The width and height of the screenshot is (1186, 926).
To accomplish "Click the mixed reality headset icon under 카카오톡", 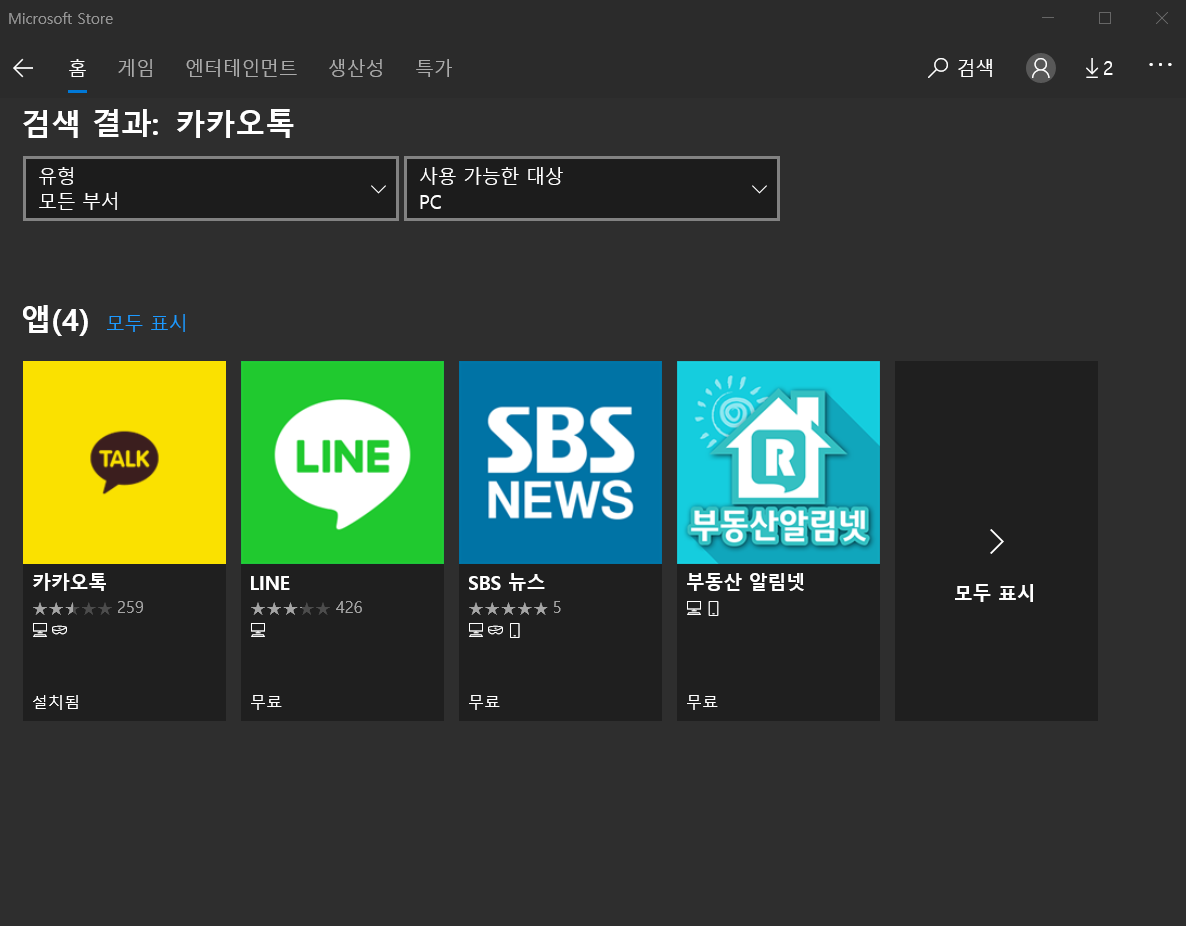I will 60,629.
